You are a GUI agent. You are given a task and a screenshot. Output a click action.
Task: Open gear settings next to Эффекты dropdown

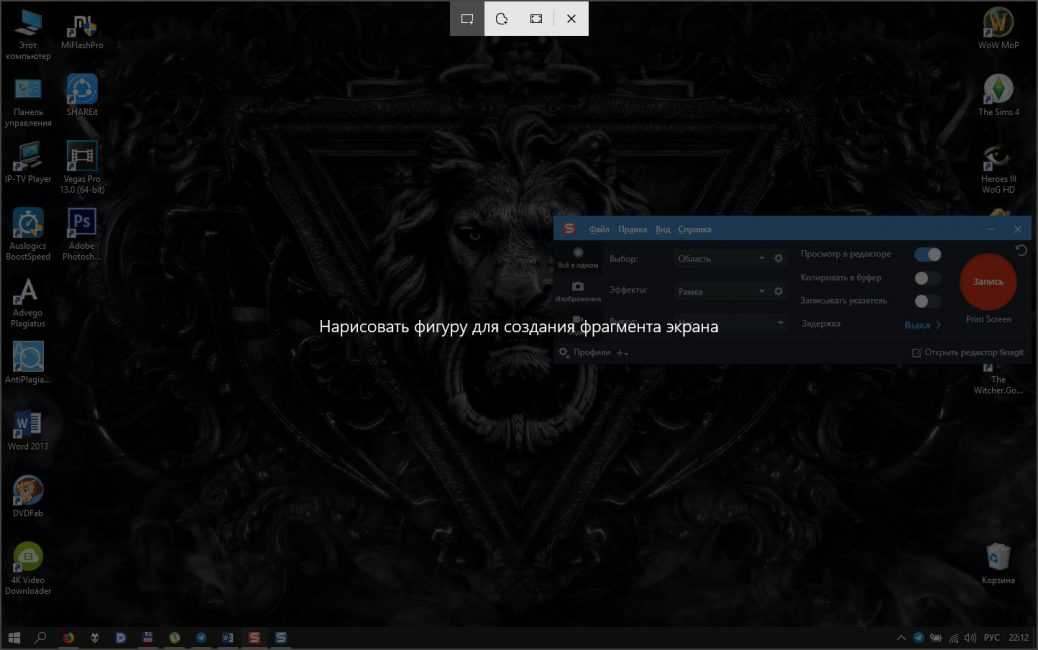point(778,291)
